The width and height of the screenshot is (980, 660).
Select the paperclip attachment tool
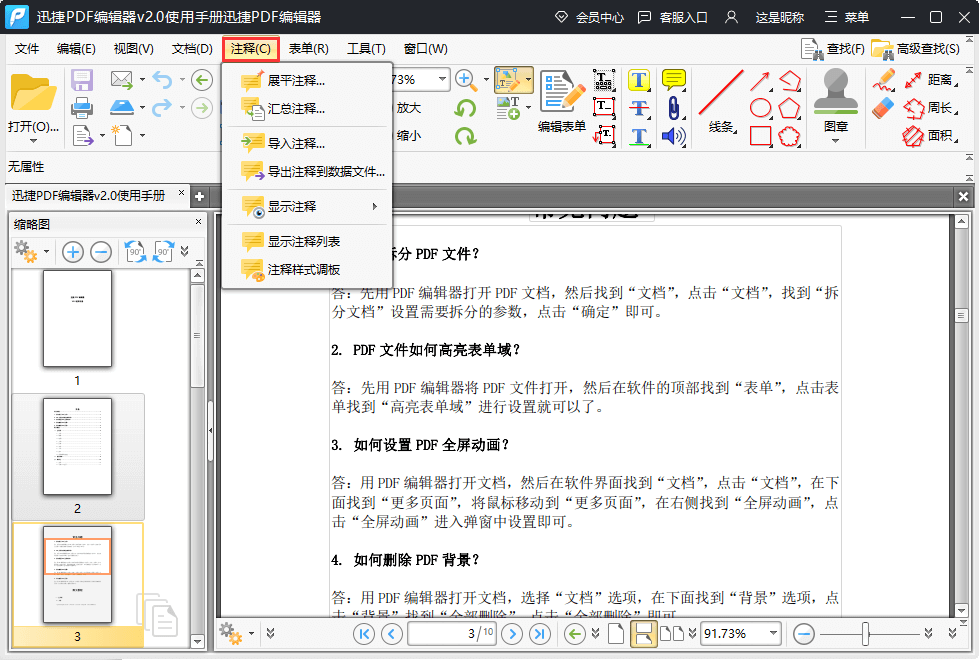click(x=674, y=108)
